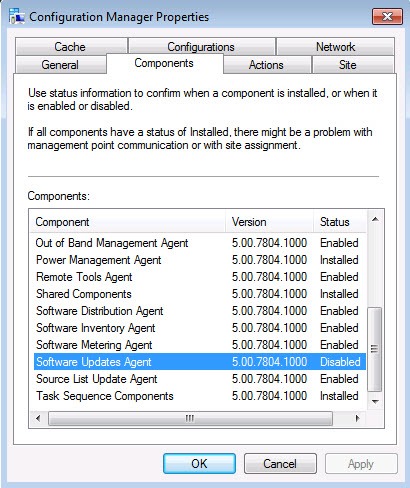Image resolution: width=410 pixels, height=488 pixels.
Task: Close the Configuration Manager Properties dialog
Action: (387, 16)
